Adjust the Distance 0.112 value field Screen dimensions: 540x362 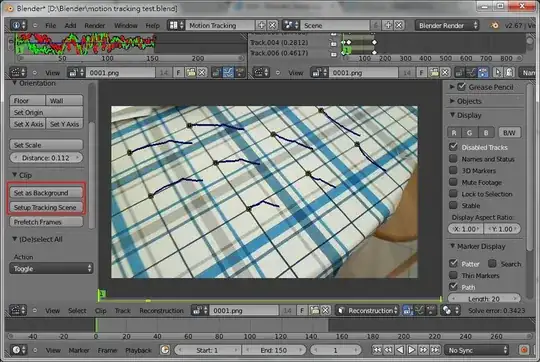[46, 158]
